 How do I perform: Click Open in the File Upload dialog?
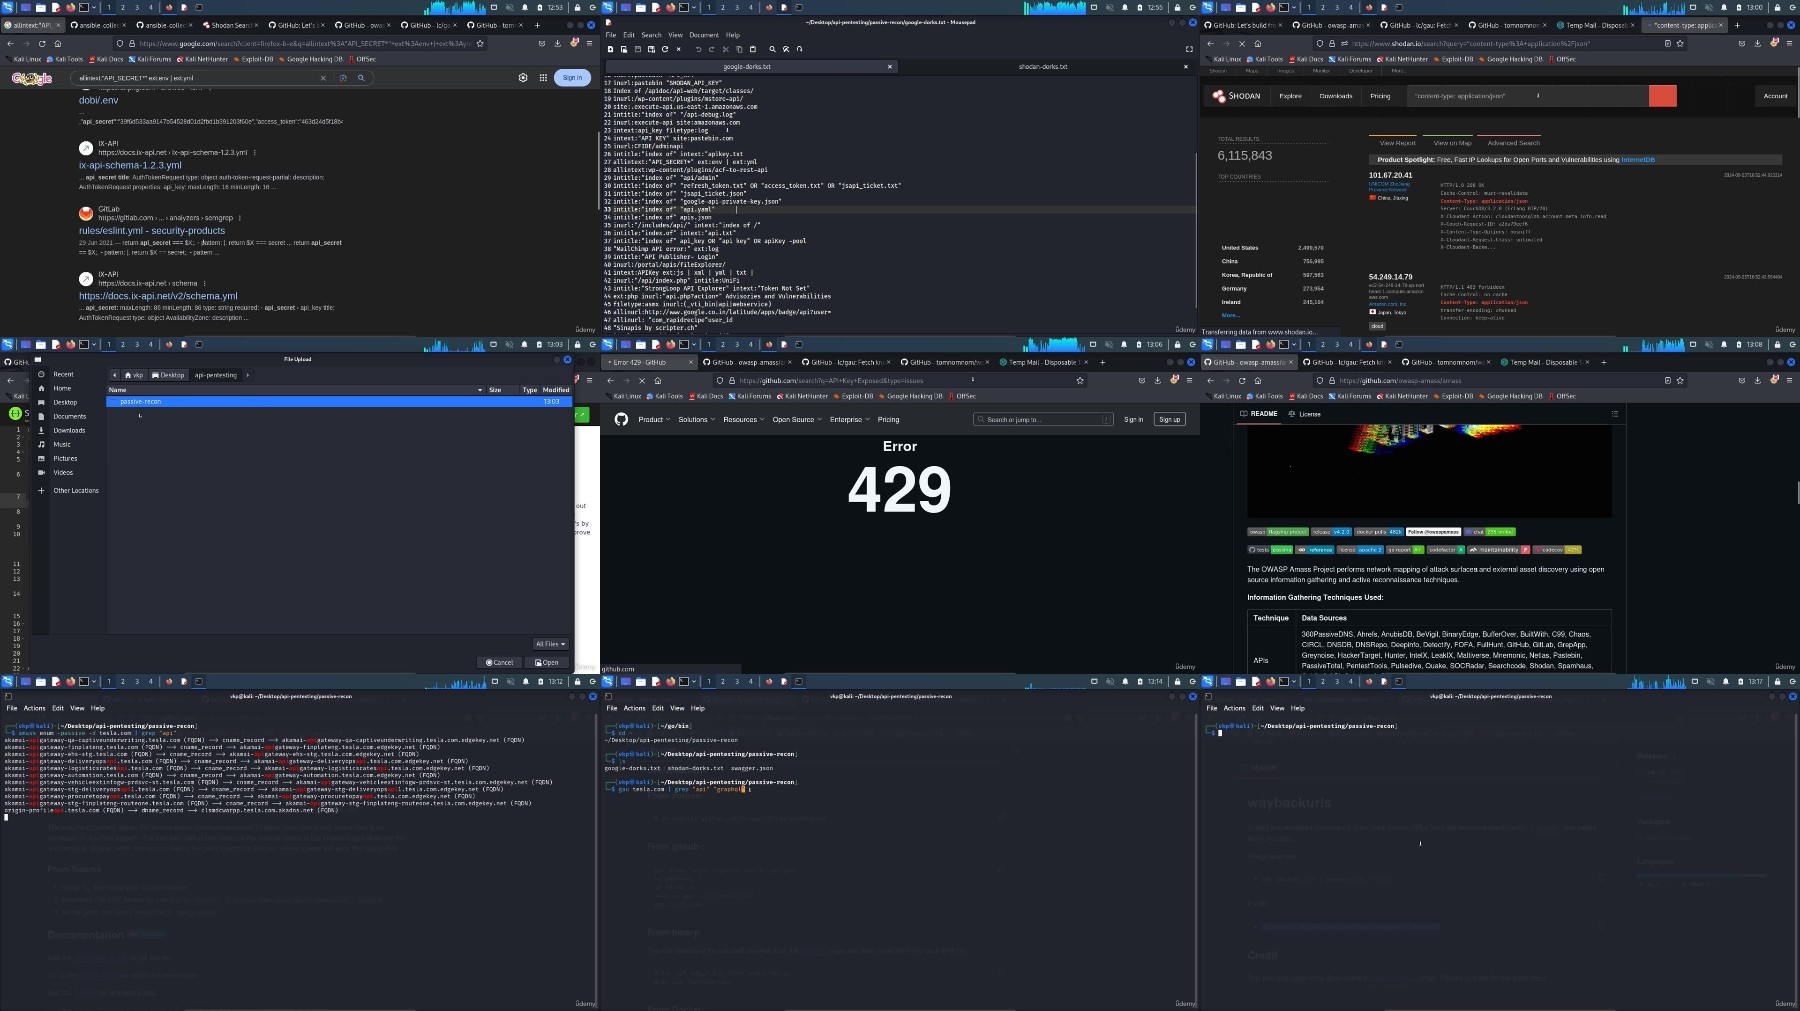547,662
